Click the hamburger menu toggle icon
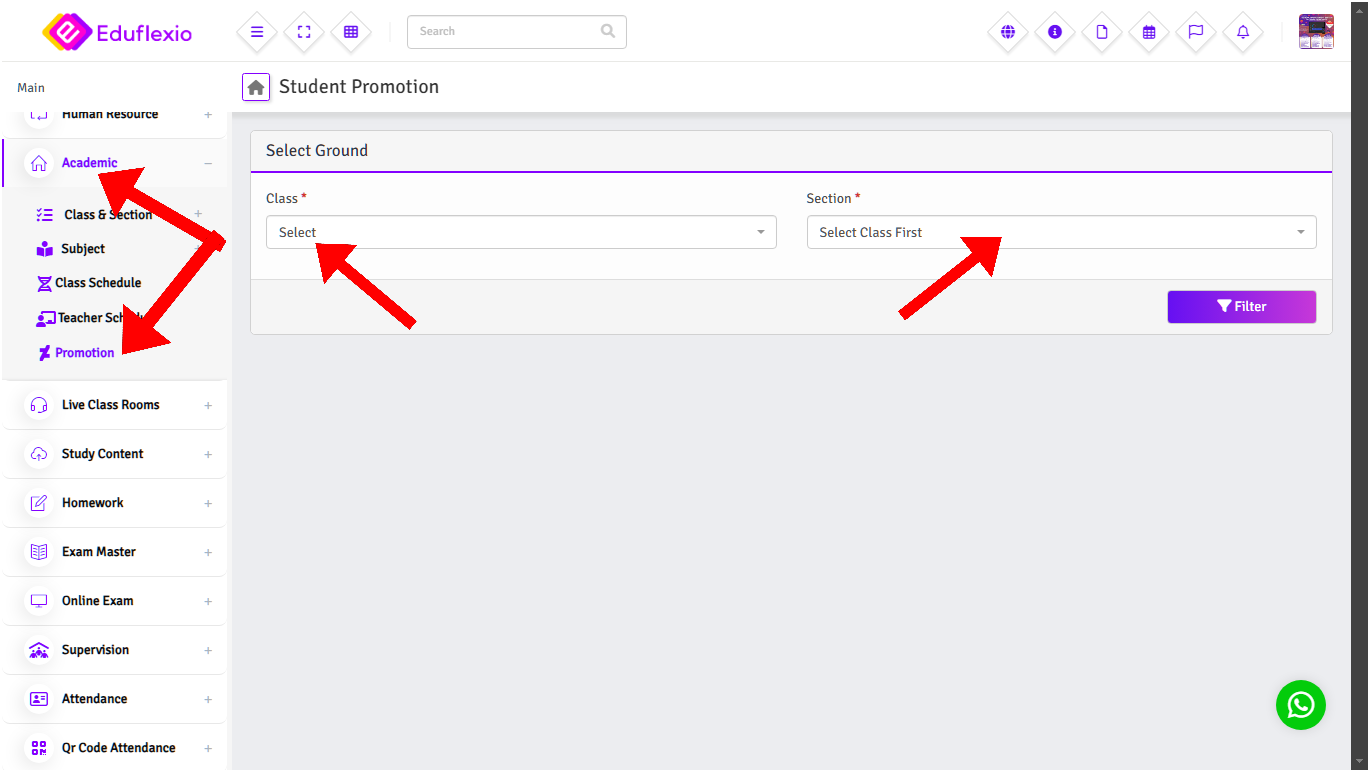 click(x=257, y=32)
